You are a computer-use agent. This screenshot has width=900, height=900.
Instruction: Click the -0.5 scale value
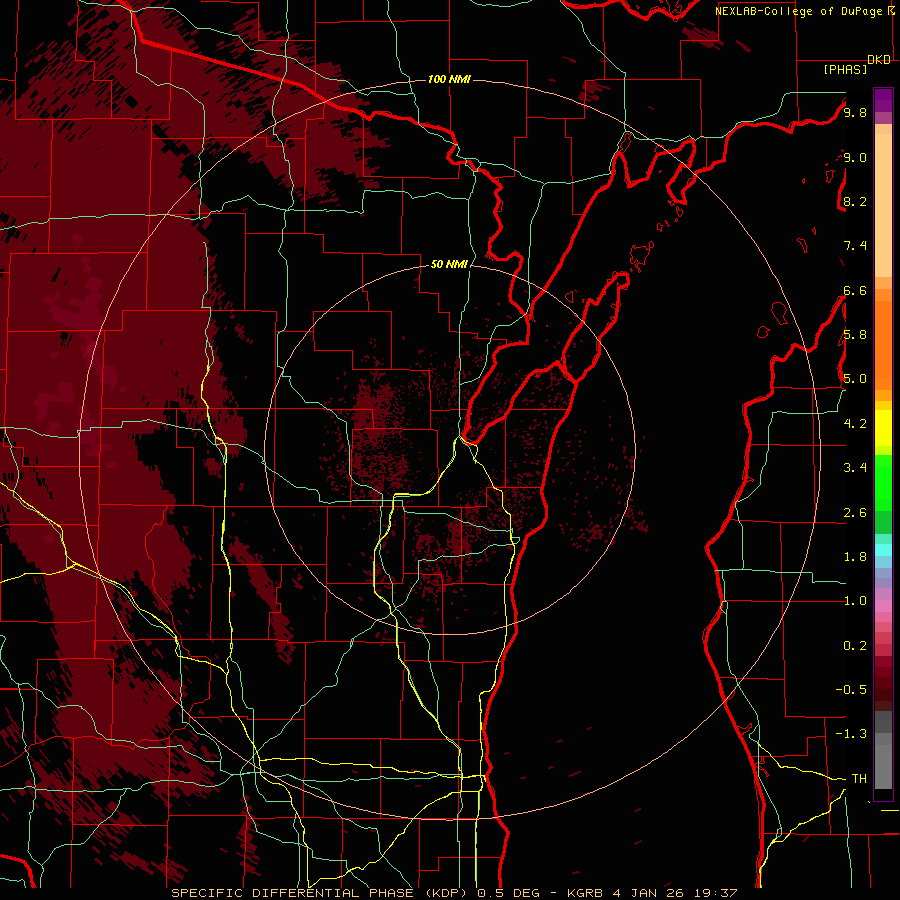(852, 690)
